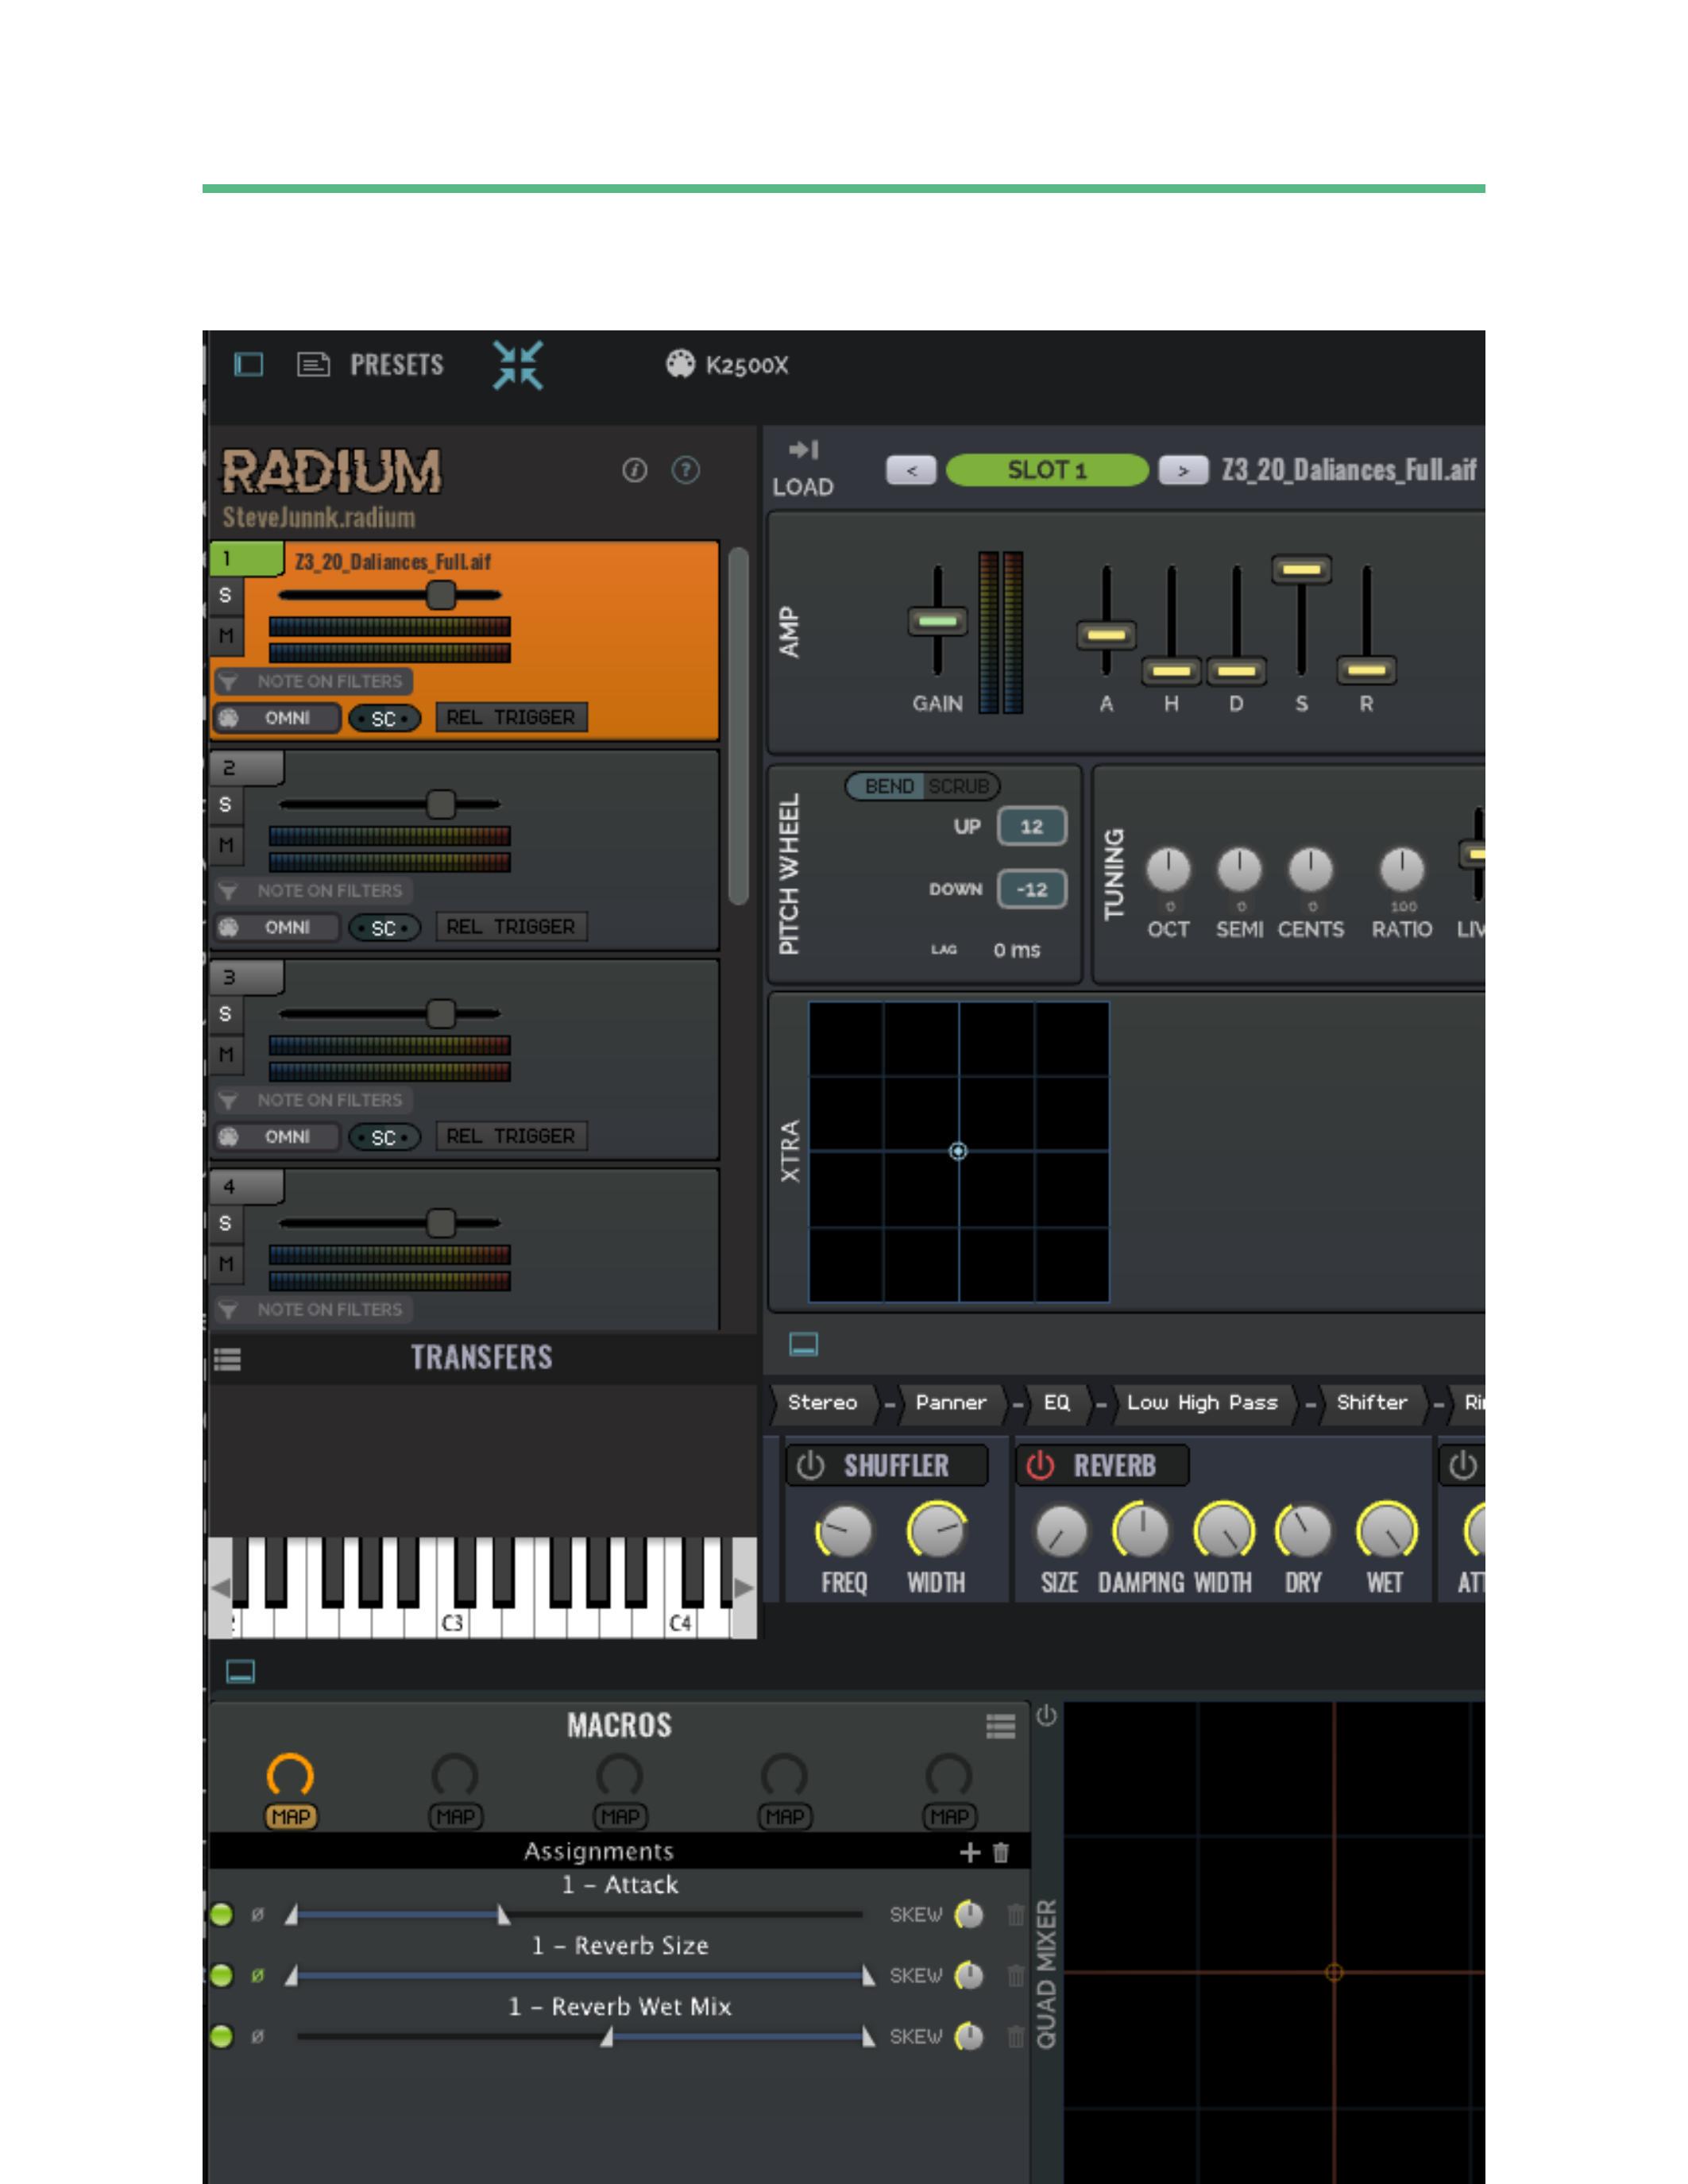Toggle the Reverb power button

tap(1040, 1465)
